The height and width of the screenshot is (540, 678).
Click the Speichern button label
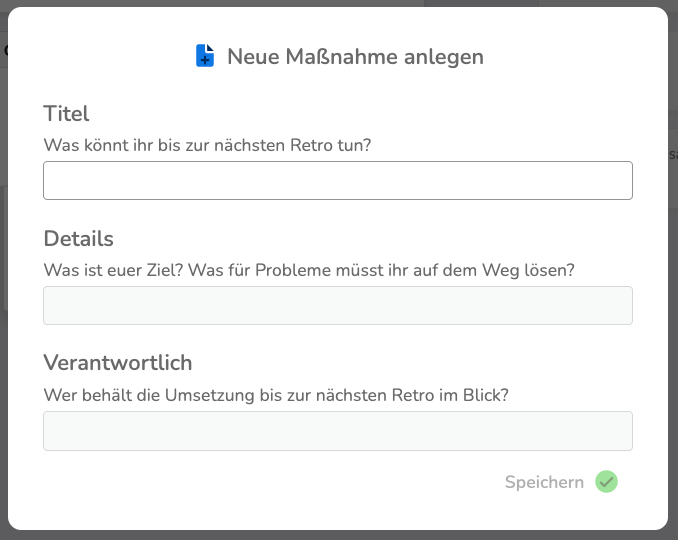pyautogui.click(x=544, y=482)
